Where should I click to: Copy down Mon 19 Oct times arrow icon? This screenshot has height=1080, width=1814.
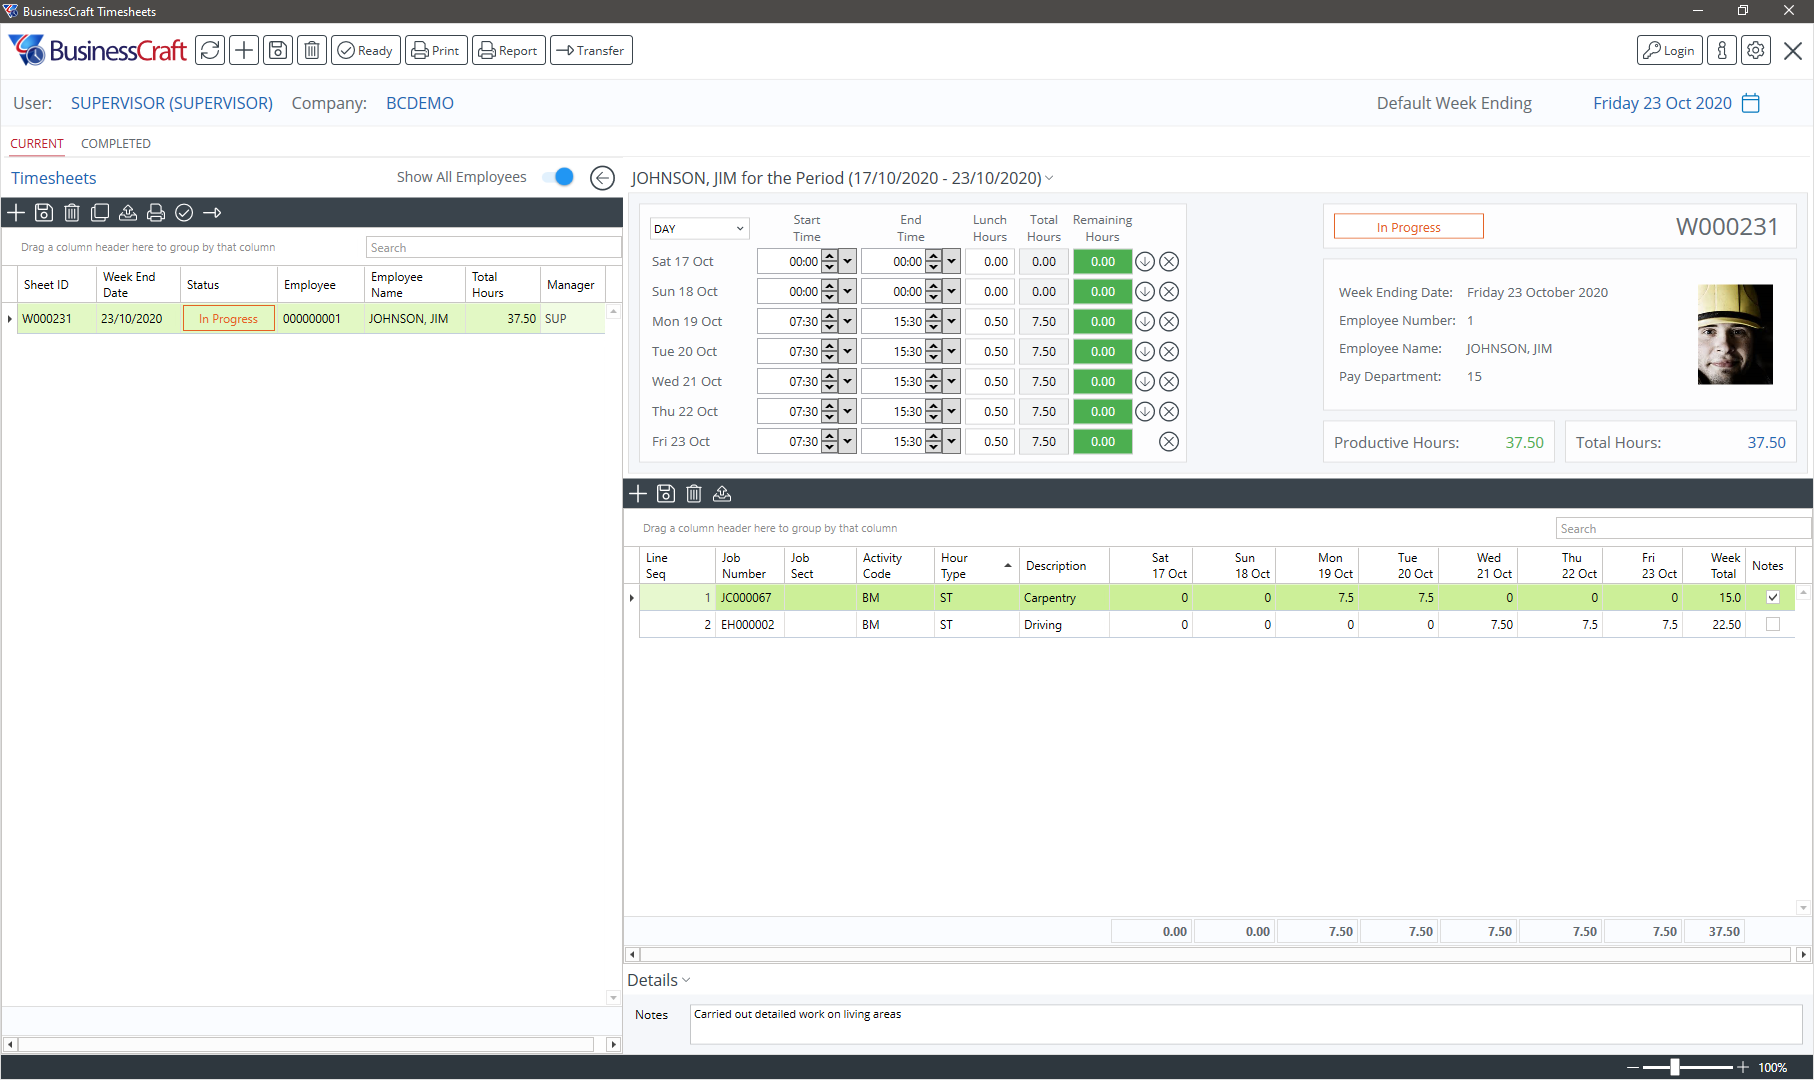1145,322
